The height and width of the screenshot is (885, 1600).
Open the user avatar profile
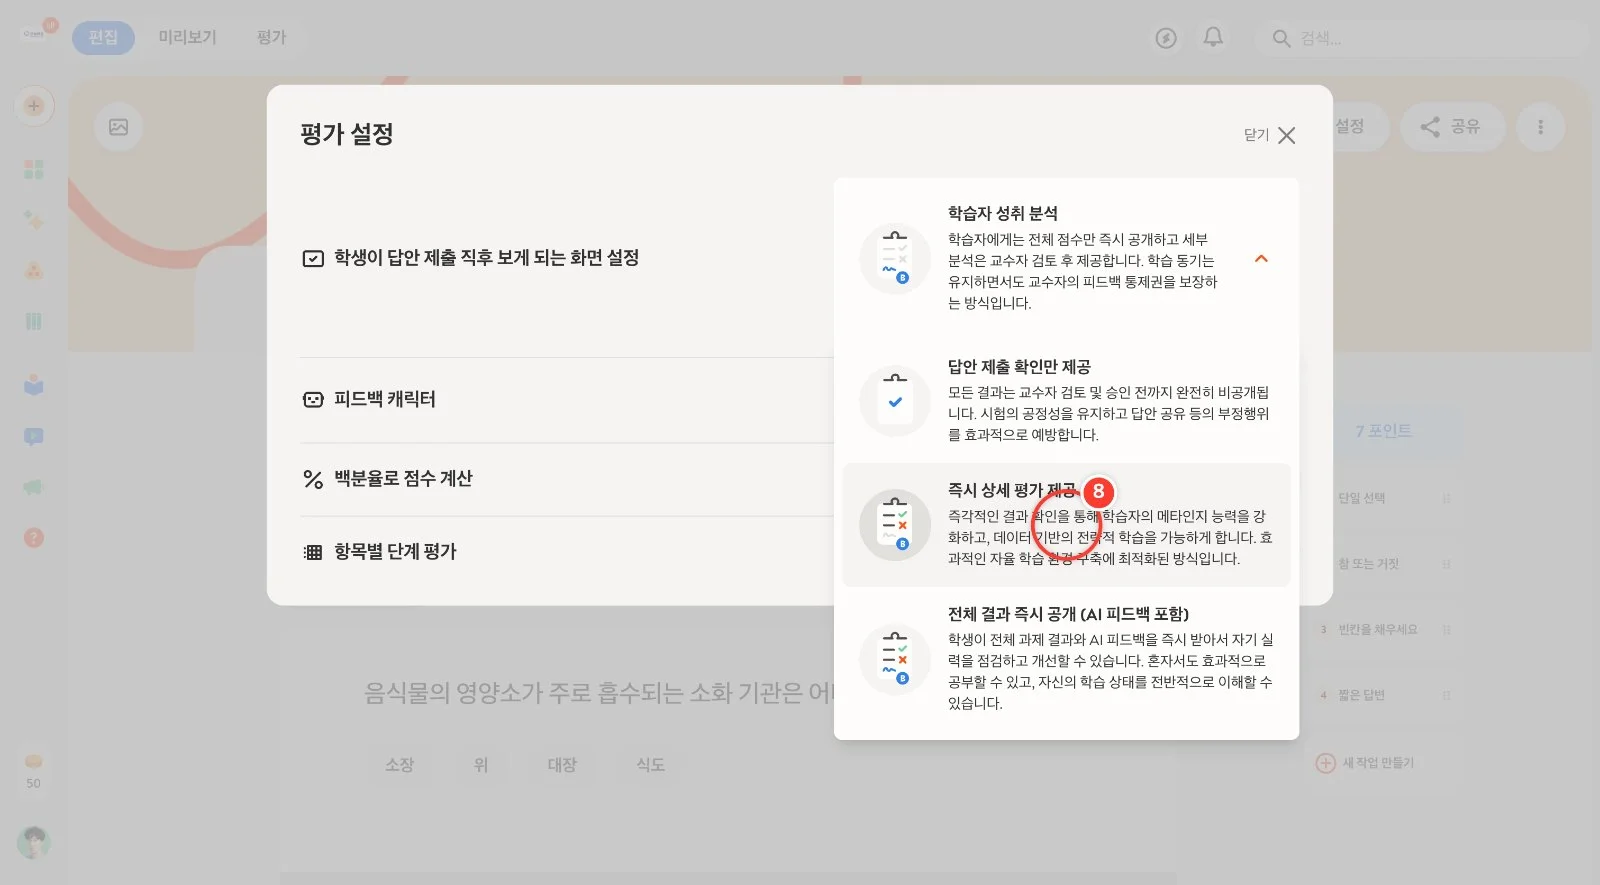(x=34, y=842)
